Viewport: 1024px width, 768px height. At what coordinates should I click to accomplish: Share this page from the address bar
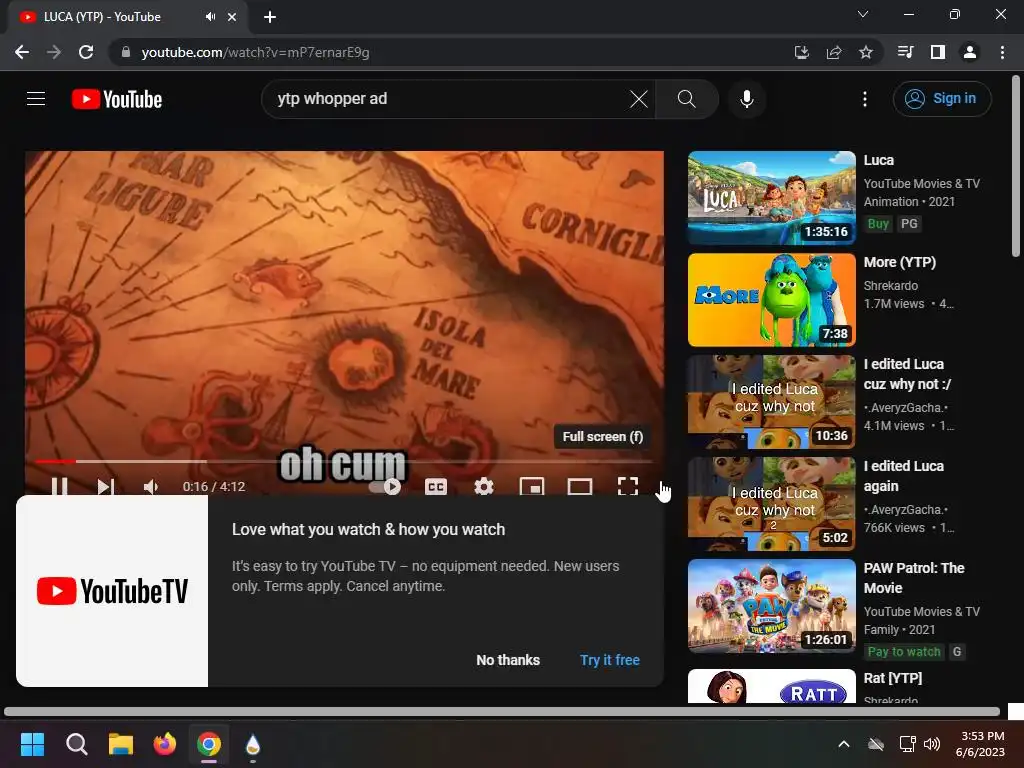[x=834, y=52]
